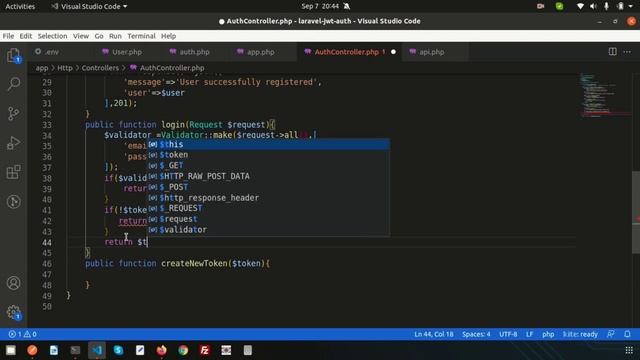This screenshot has height=360, width=640.
Task: Open the Run and Debug view
Action: 13,143
